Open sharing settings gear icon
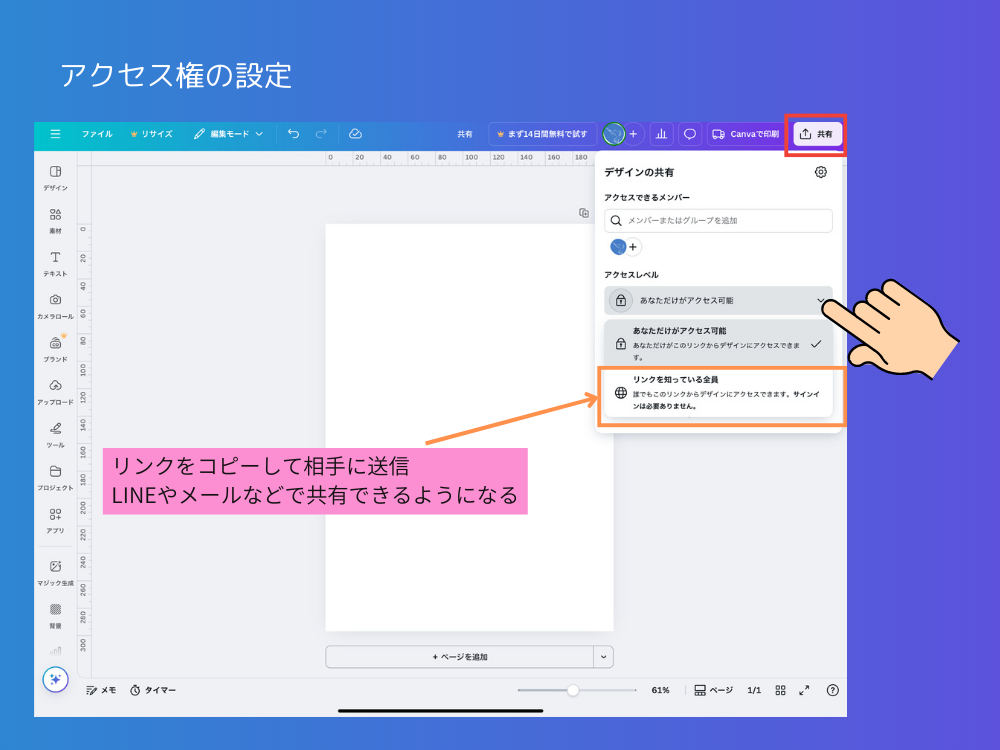The height and width of the screenshot is (750, 1000). (x=821, y=172)
